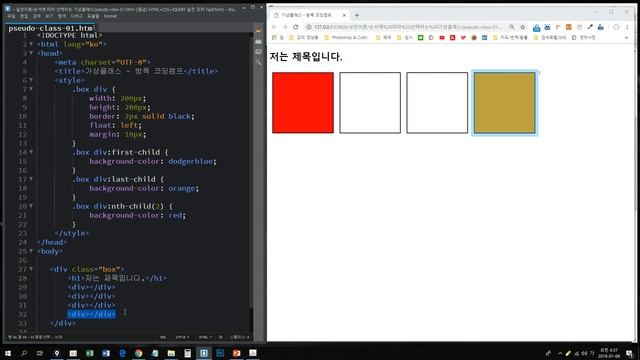This screenshot has width=640, height=360.
Task: Open Excel from the taskbar
Action: [89, 353]
